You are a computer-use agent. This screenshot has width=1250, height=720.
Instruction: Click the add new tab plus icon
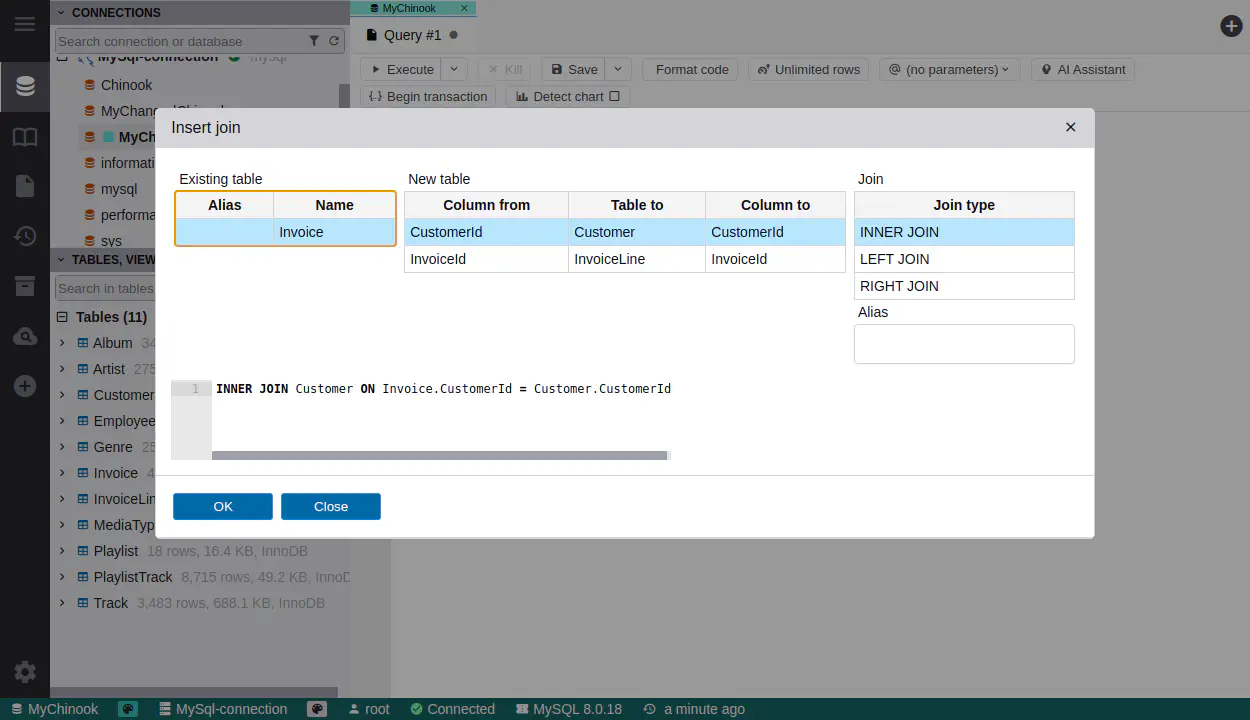click(x=1231, y=26)
